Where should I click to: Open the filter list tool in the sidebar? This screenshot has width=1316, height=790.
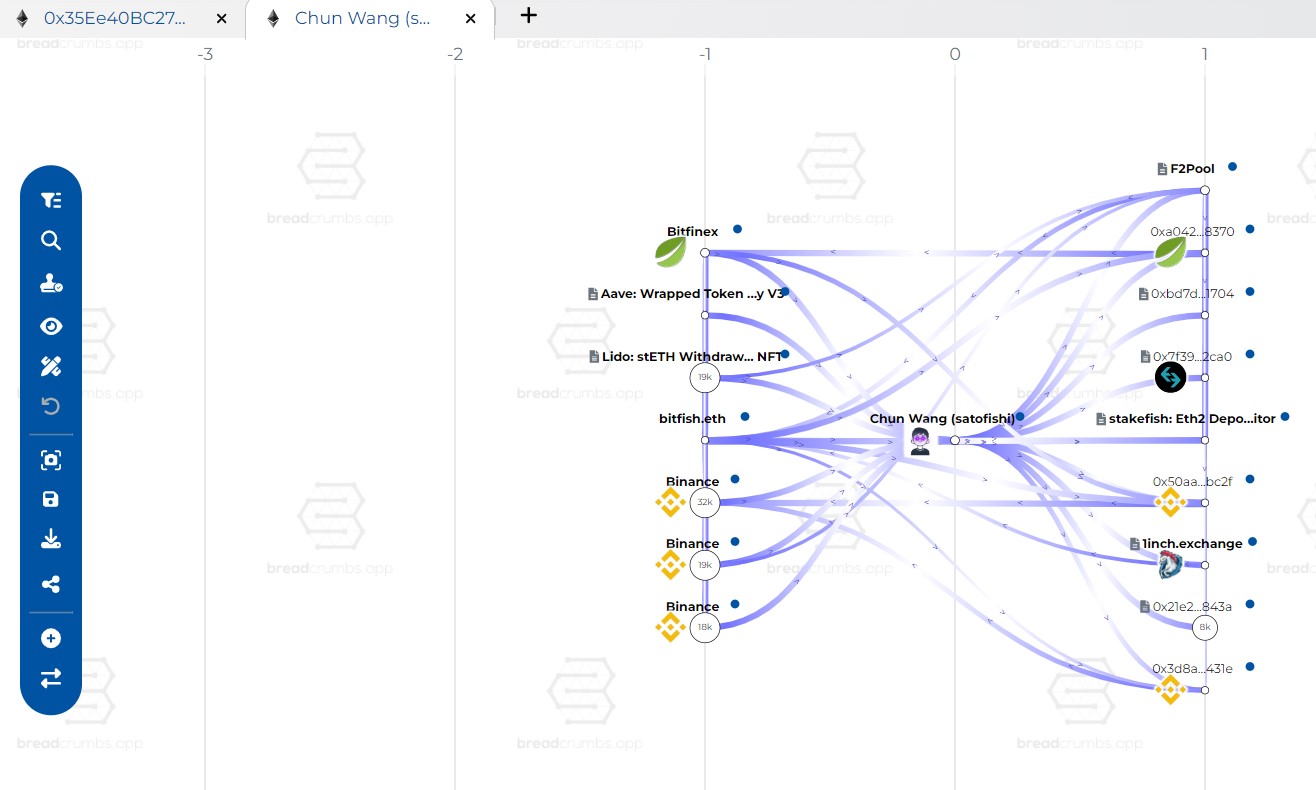click(51, 200)
